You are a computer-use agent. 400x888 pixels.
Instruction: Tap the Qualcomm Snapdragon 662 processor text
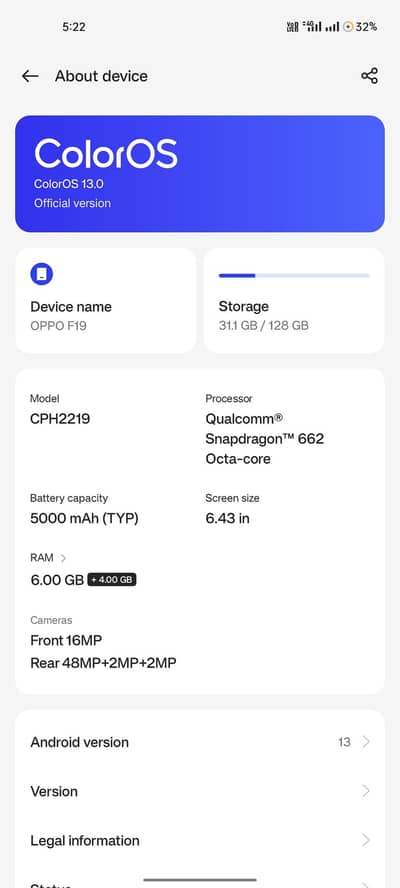coord(265,439)
